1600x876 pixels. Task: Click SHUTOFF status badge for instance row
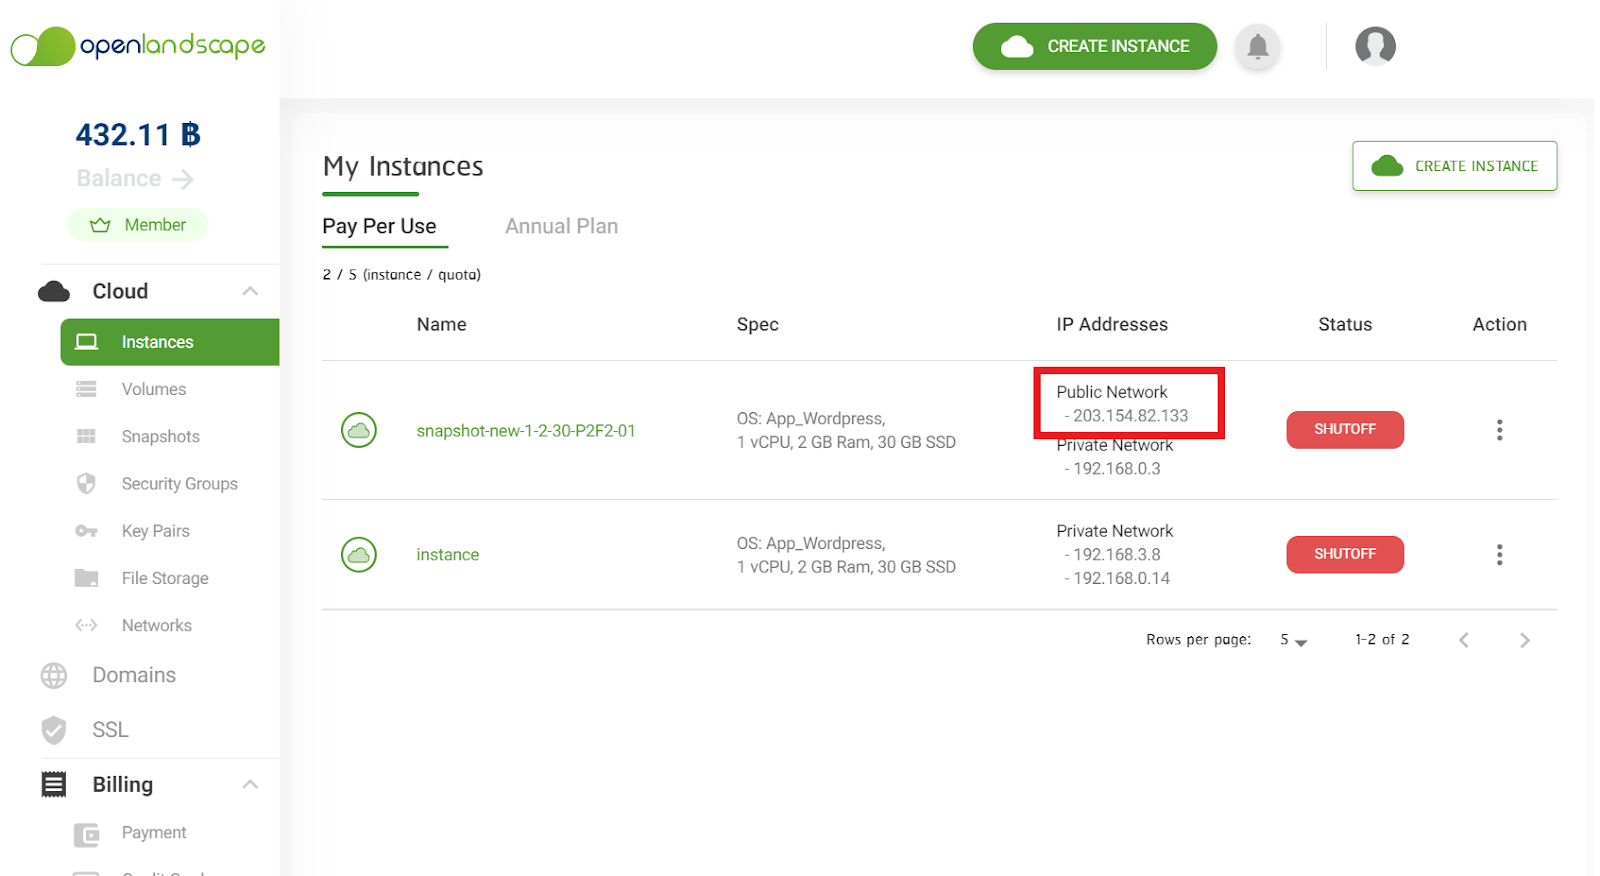coord(1344,554)
